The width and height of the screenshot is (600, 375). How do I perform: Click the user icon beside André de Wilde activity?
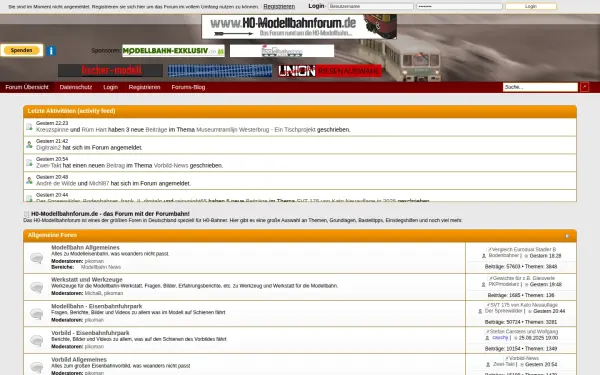pyautogui.click(x=29, y=181)
